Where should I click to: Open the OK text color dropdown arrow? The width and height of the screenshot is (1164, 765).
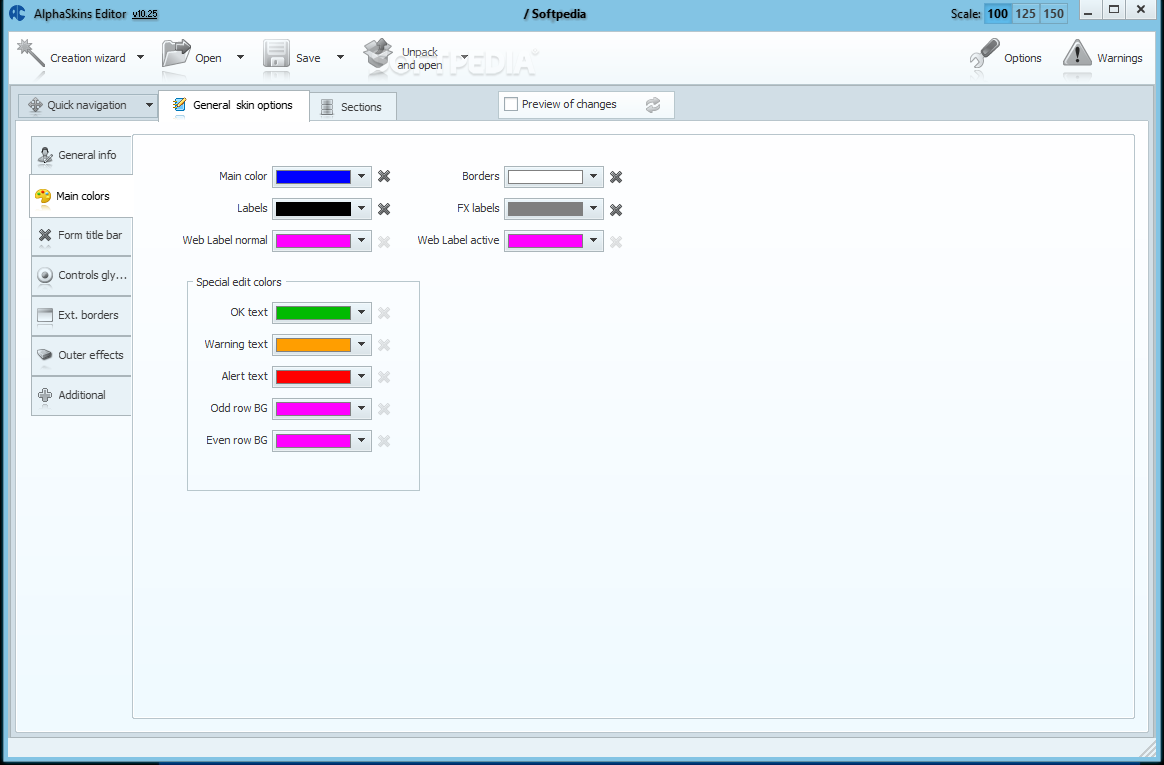[x=362, y=312]
